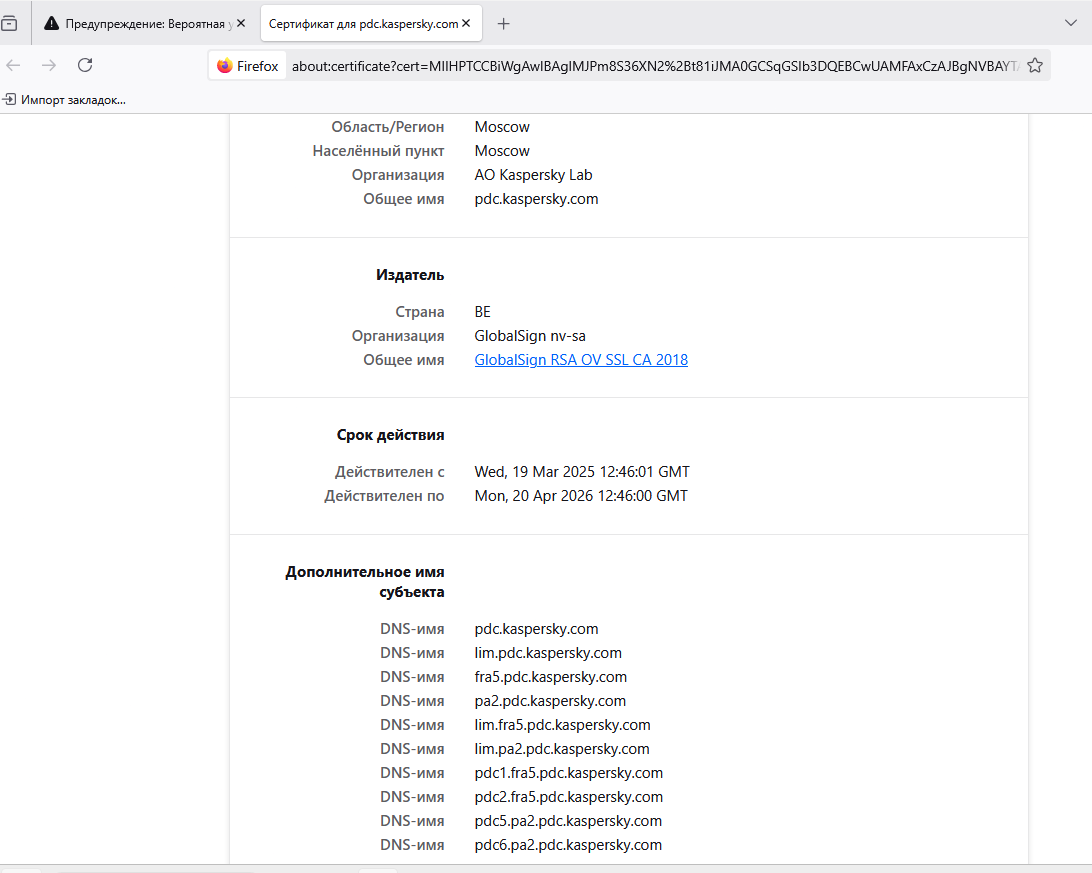Click the DNS name lim.pdc.kaspersky.com
The height and width of the screenshot is (873, 1092).
coord(548,653)
